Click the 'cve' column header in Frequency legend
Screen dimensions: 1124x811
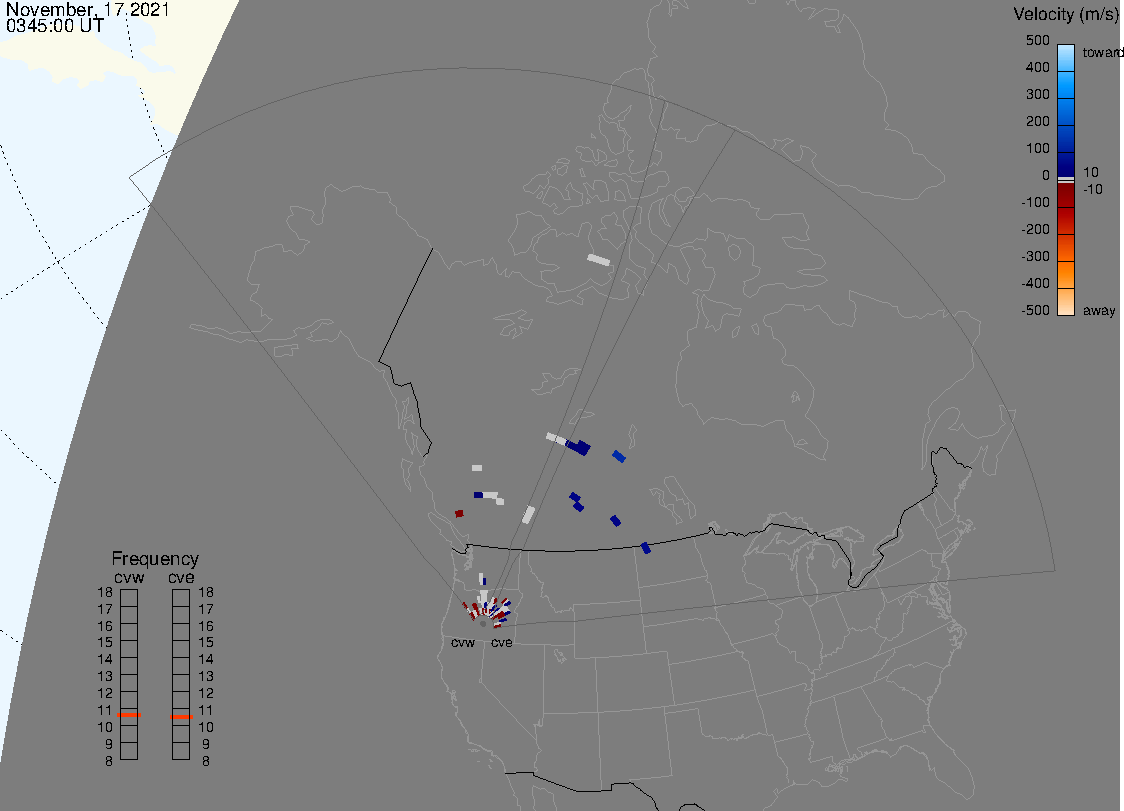pyautogui.click(x=181, y=577)
